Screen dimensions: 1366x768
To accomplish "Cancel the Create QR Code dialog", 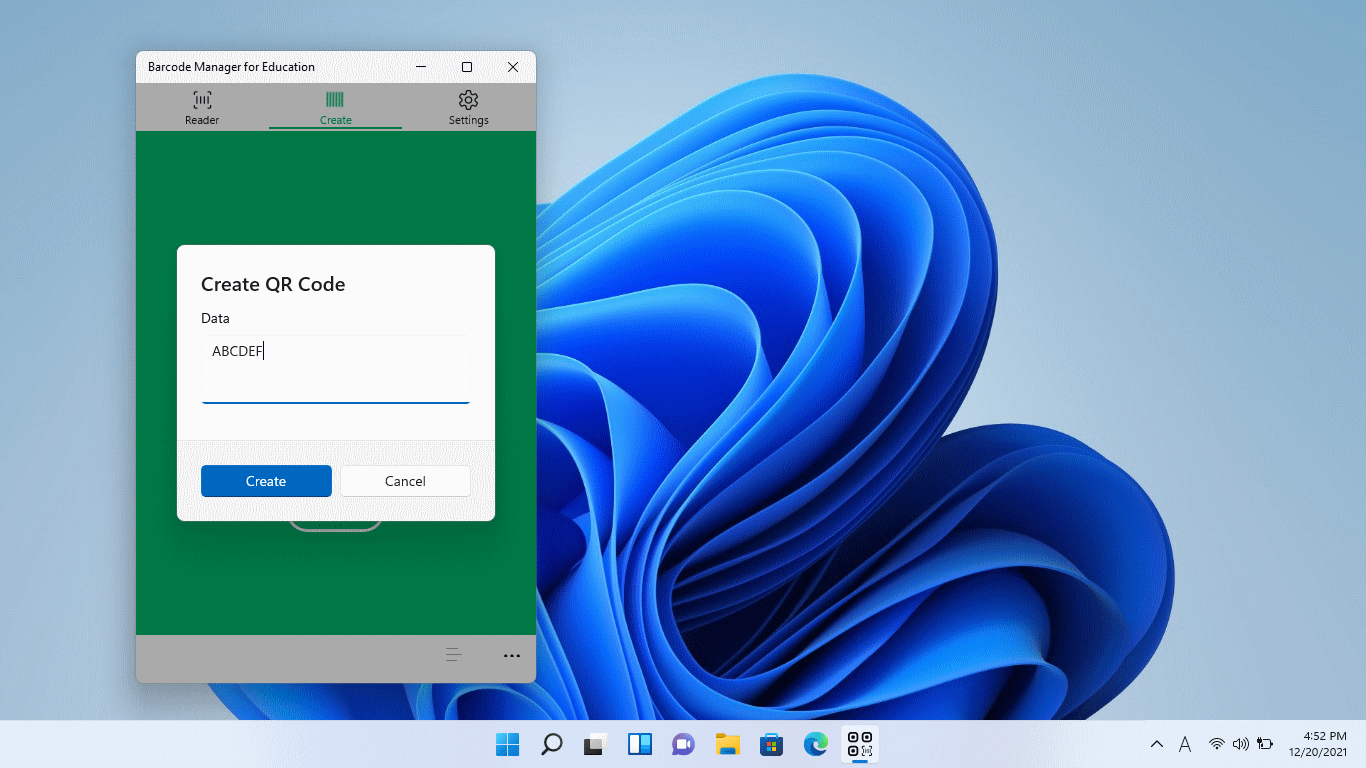I will pyautogui.click(x=405, y=481).
